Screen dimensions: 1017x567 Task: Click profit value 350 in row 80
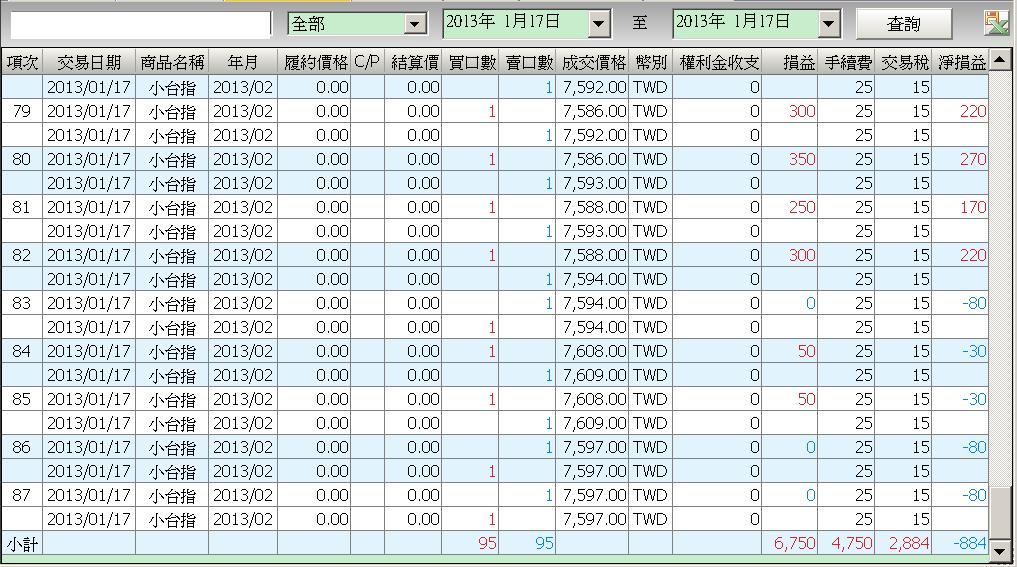802,159
